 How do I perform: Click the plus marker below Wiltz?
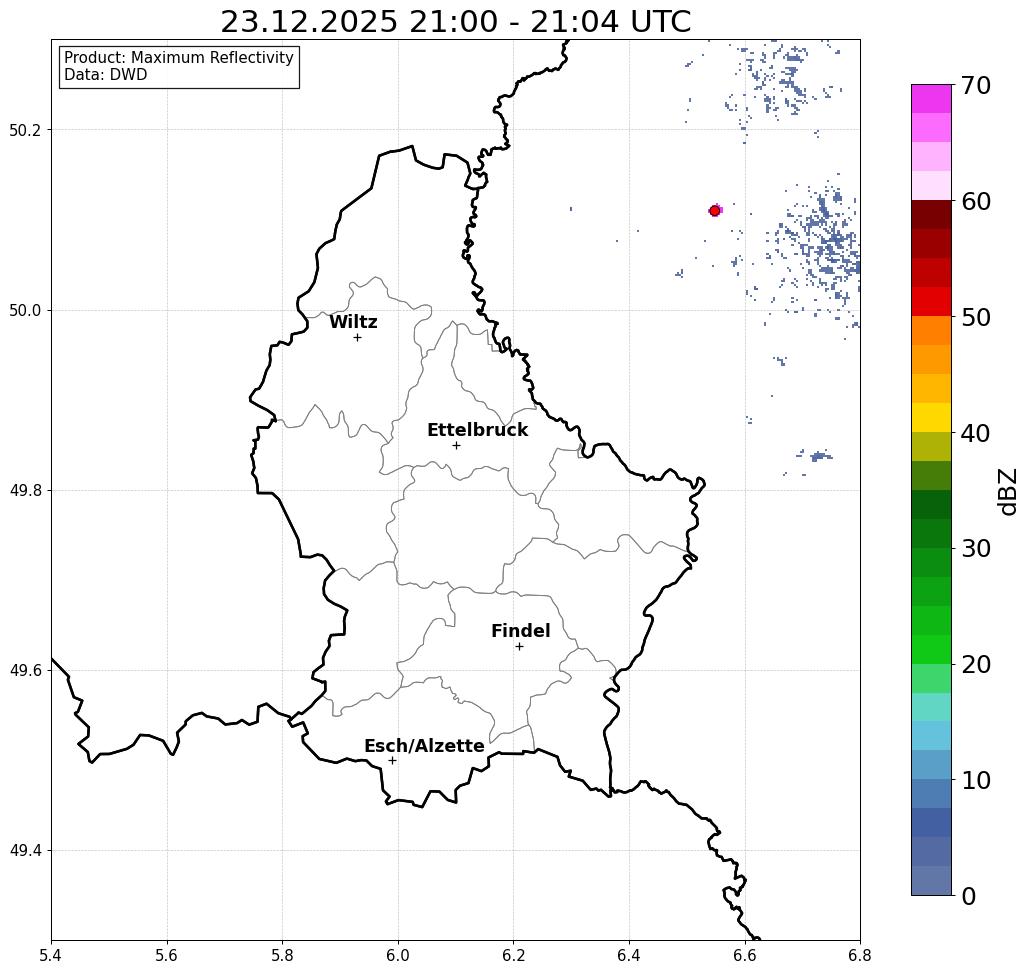pos(358,338)
